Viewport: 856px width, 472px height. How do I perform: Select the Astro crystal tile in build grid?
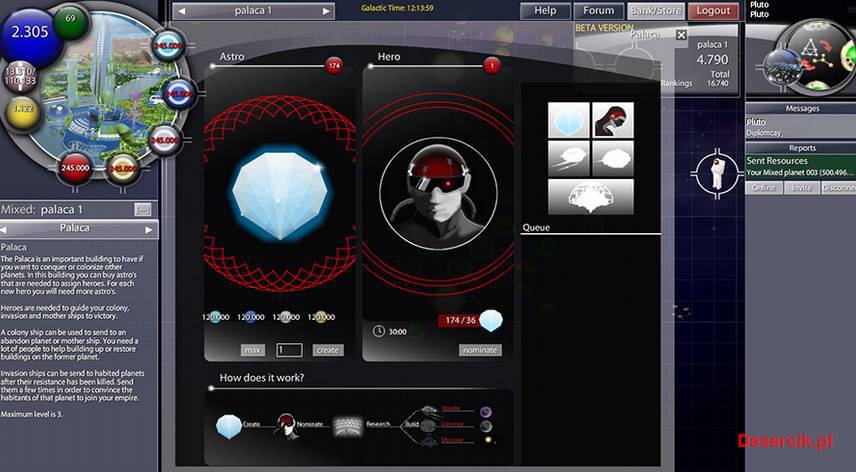pyautogui.click(x=568, y=119)
